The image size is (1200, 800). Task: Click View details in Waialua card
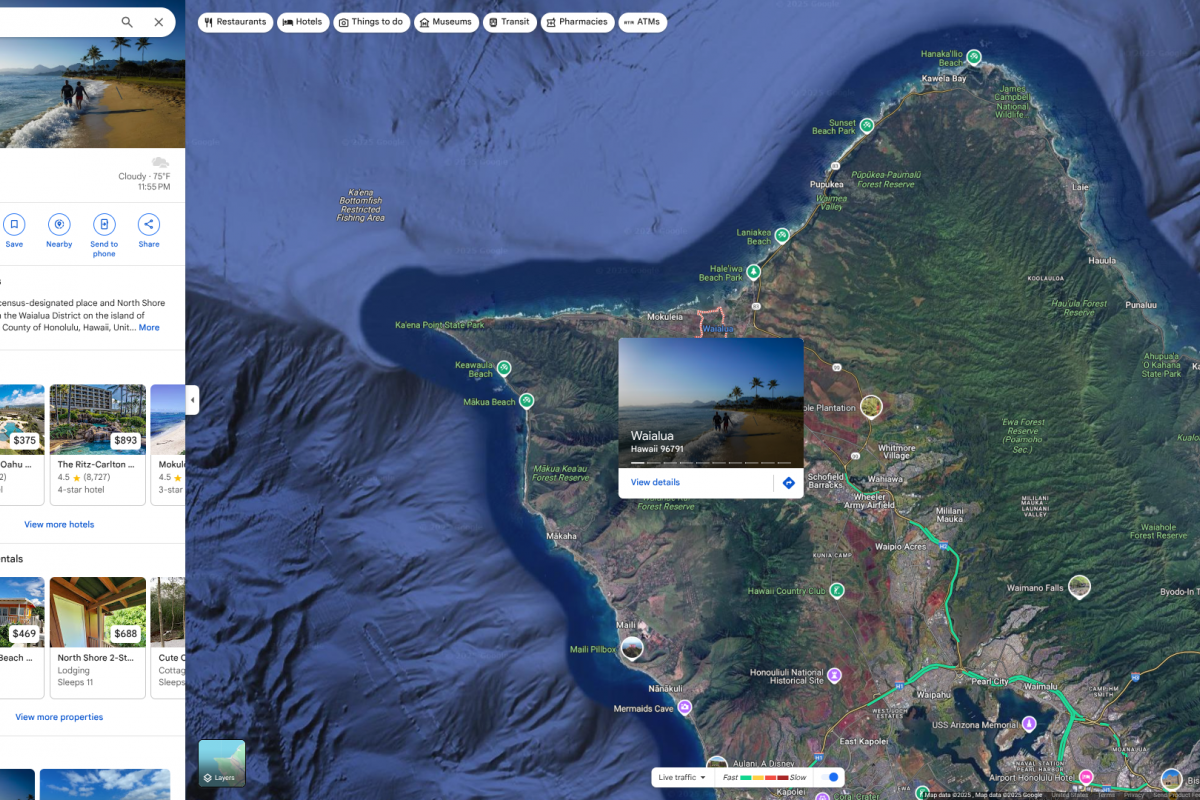click(655, 482)
